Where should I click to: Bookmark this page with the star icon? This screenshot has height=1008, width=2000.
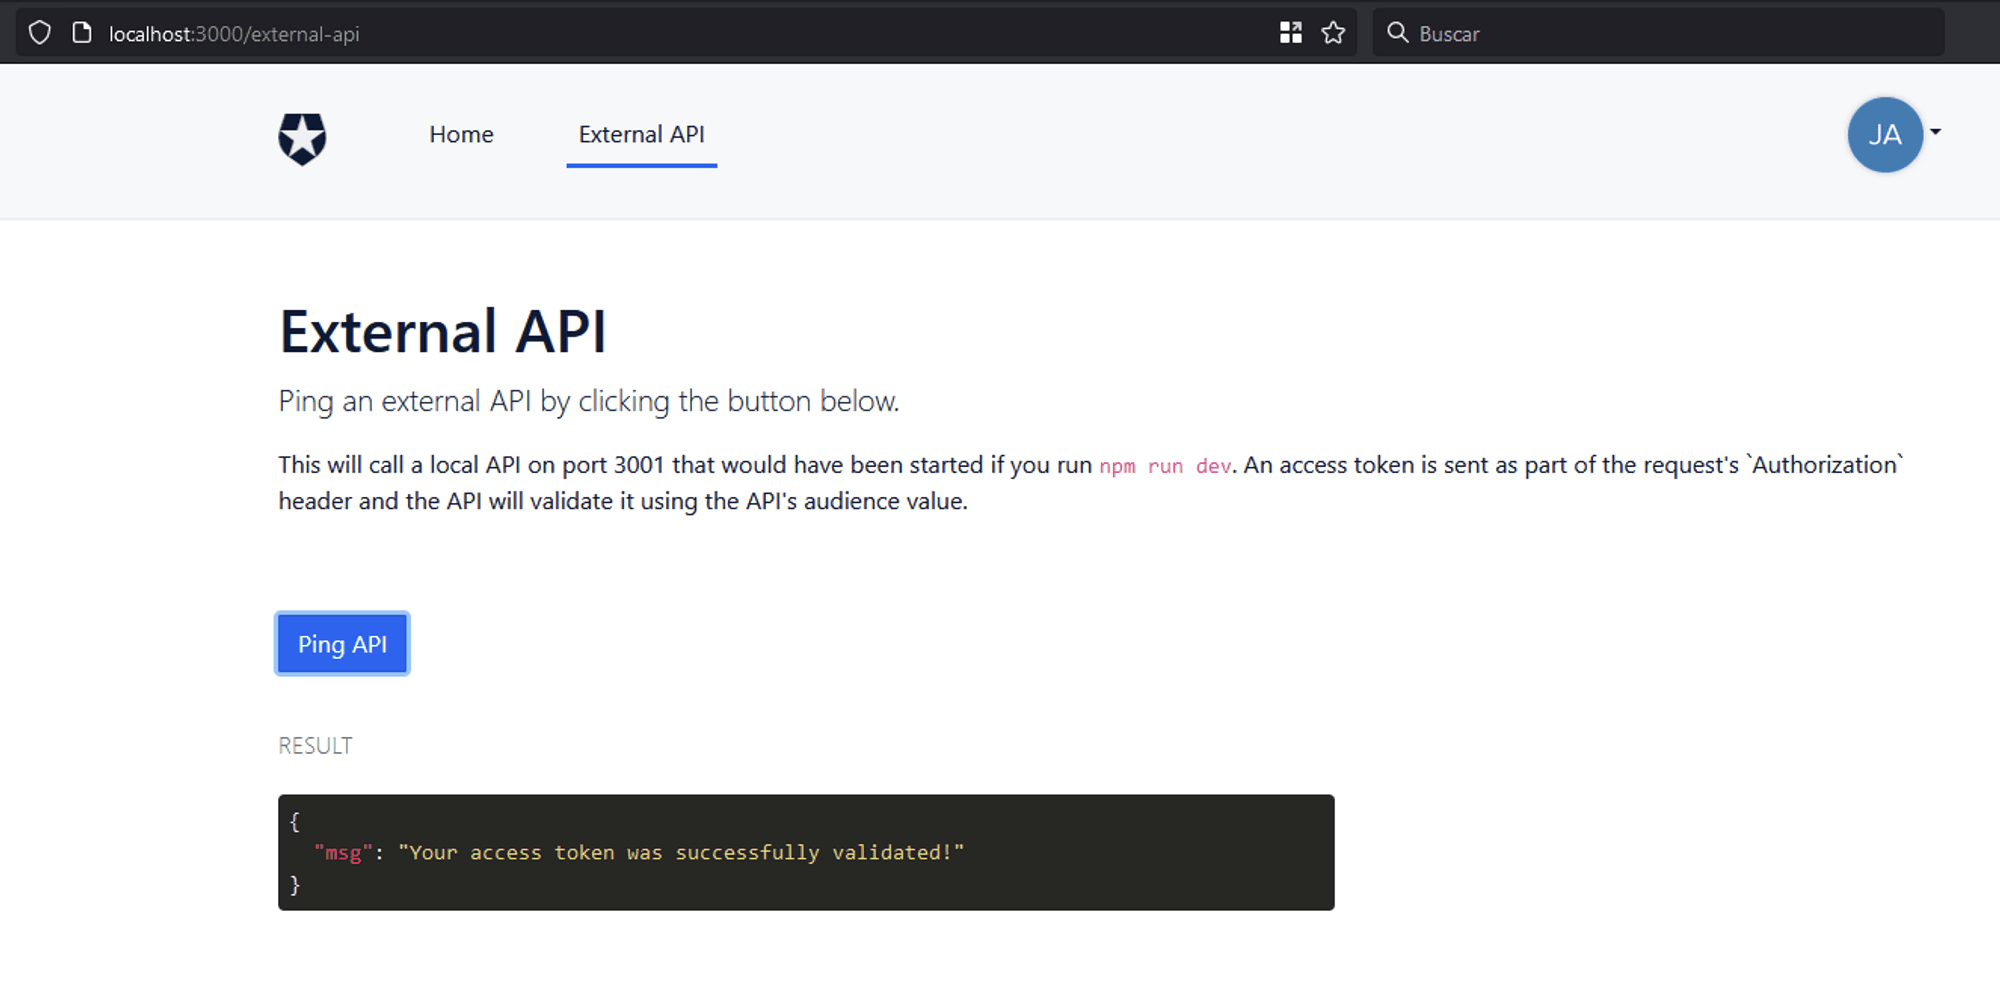coord(1333,33)
